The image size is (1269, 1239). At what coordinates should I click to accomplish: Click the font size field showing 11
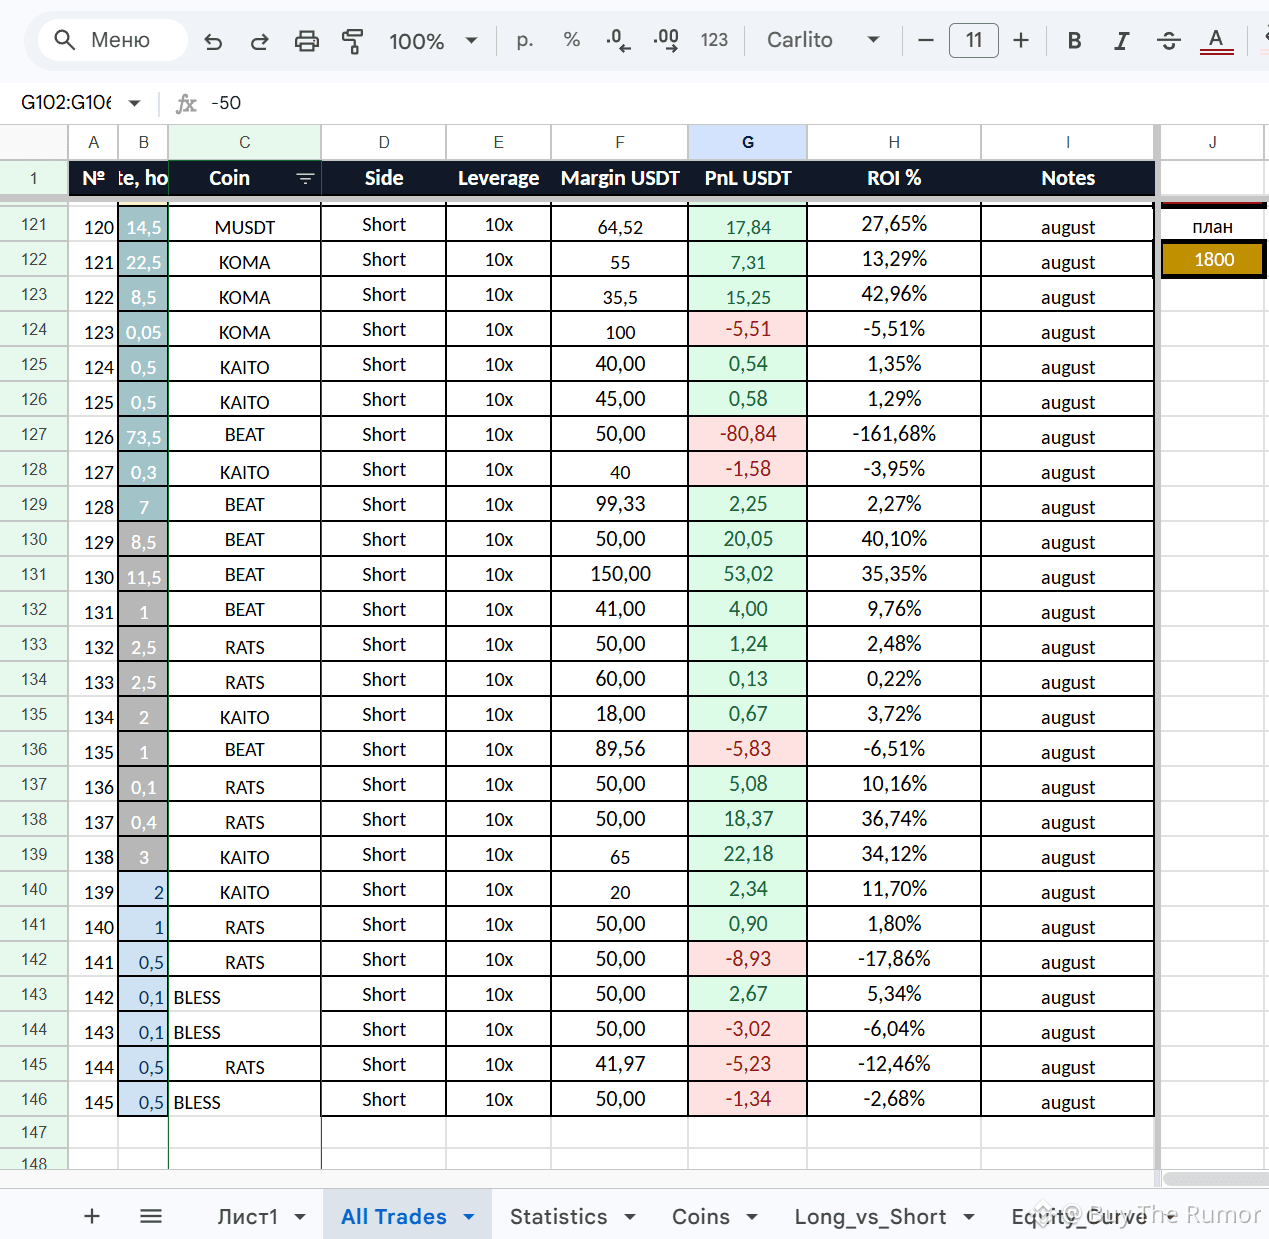[x=973, y=40]
